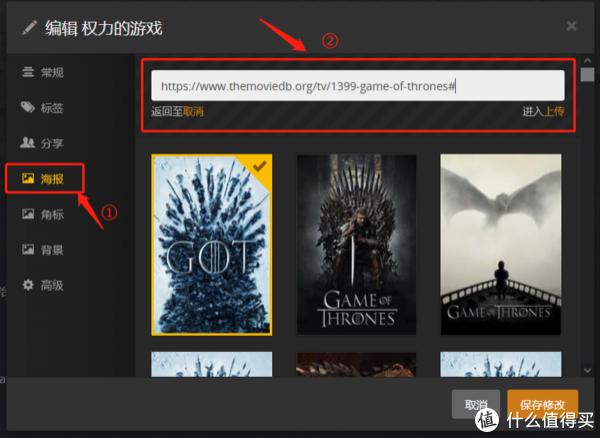Choose the Ned Stark throne poster
600x438 pixels.
point(356,244)
